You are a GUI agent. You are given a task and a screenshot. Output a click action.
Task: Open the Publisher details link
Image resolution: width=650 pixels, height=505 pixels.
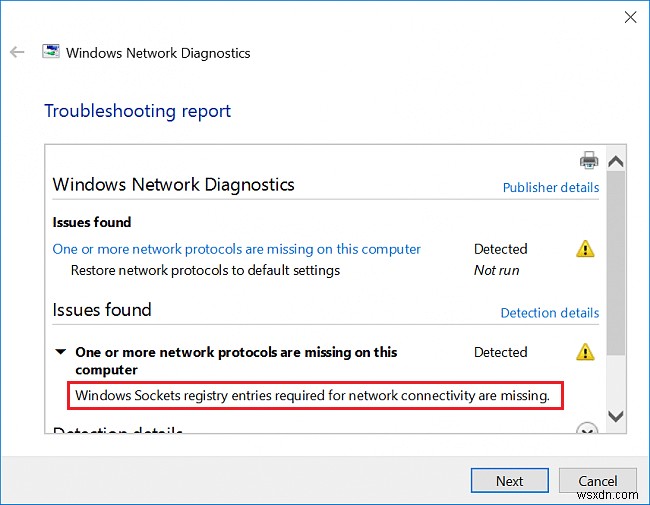(550, 187)
